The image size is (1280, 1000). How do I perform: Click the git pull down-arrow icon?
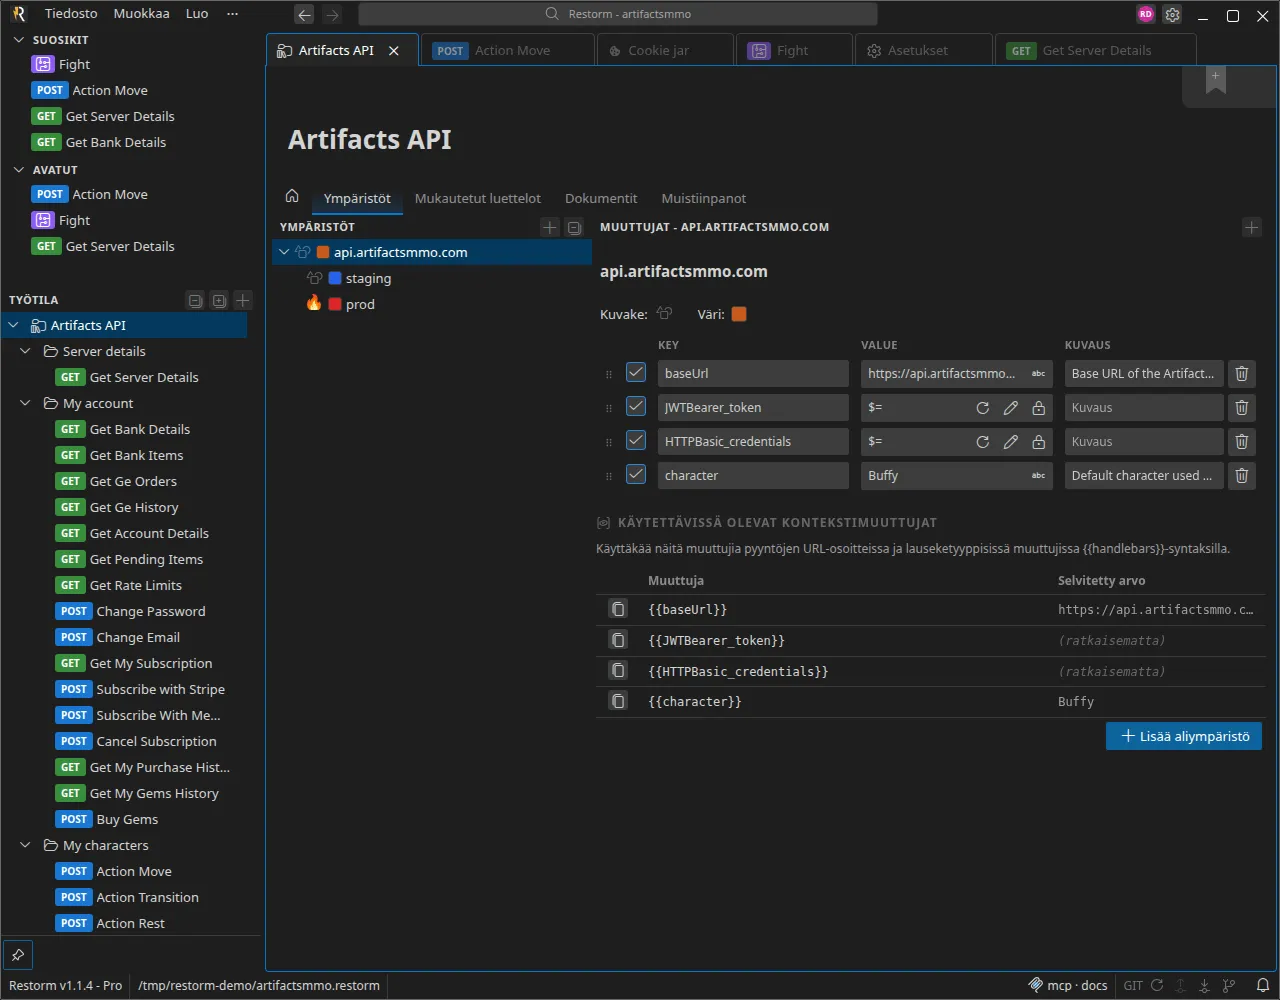pos(1205,985)
